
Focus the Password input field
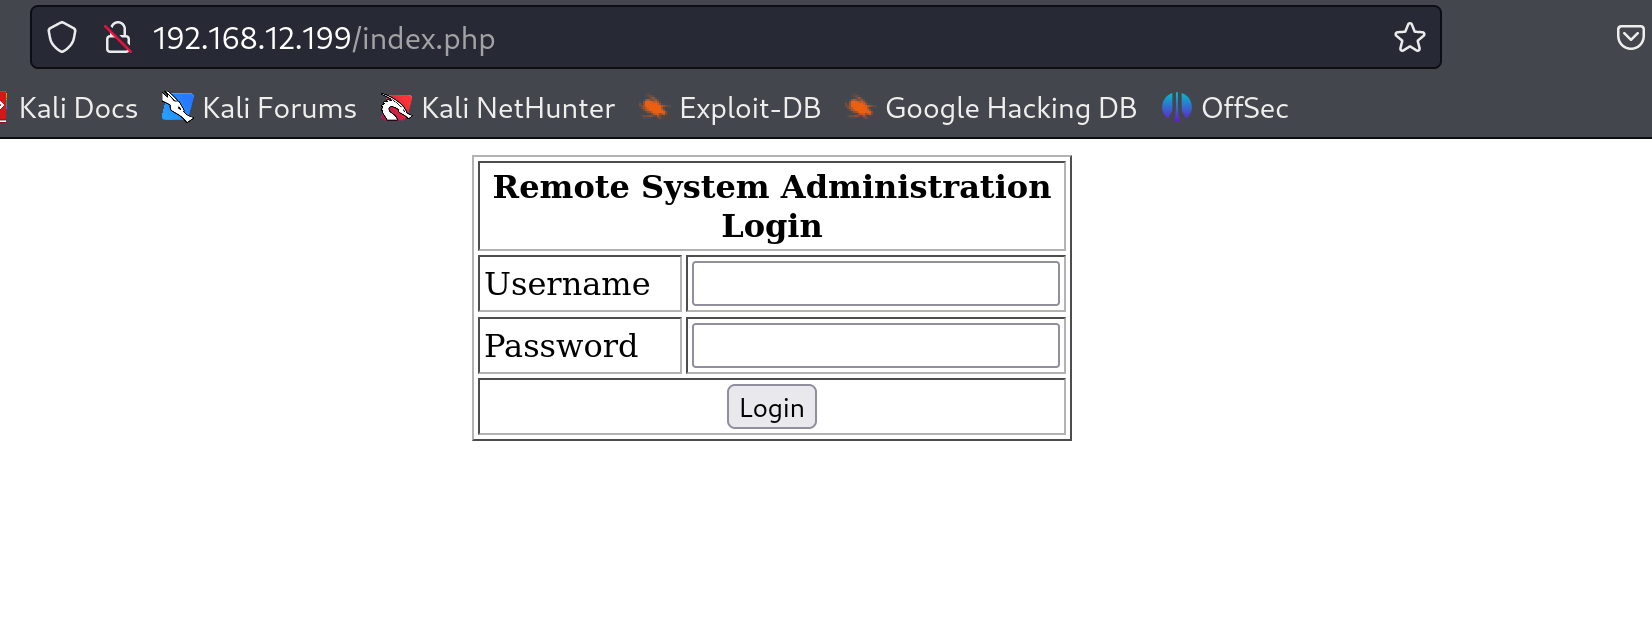[x=876, y=346]
